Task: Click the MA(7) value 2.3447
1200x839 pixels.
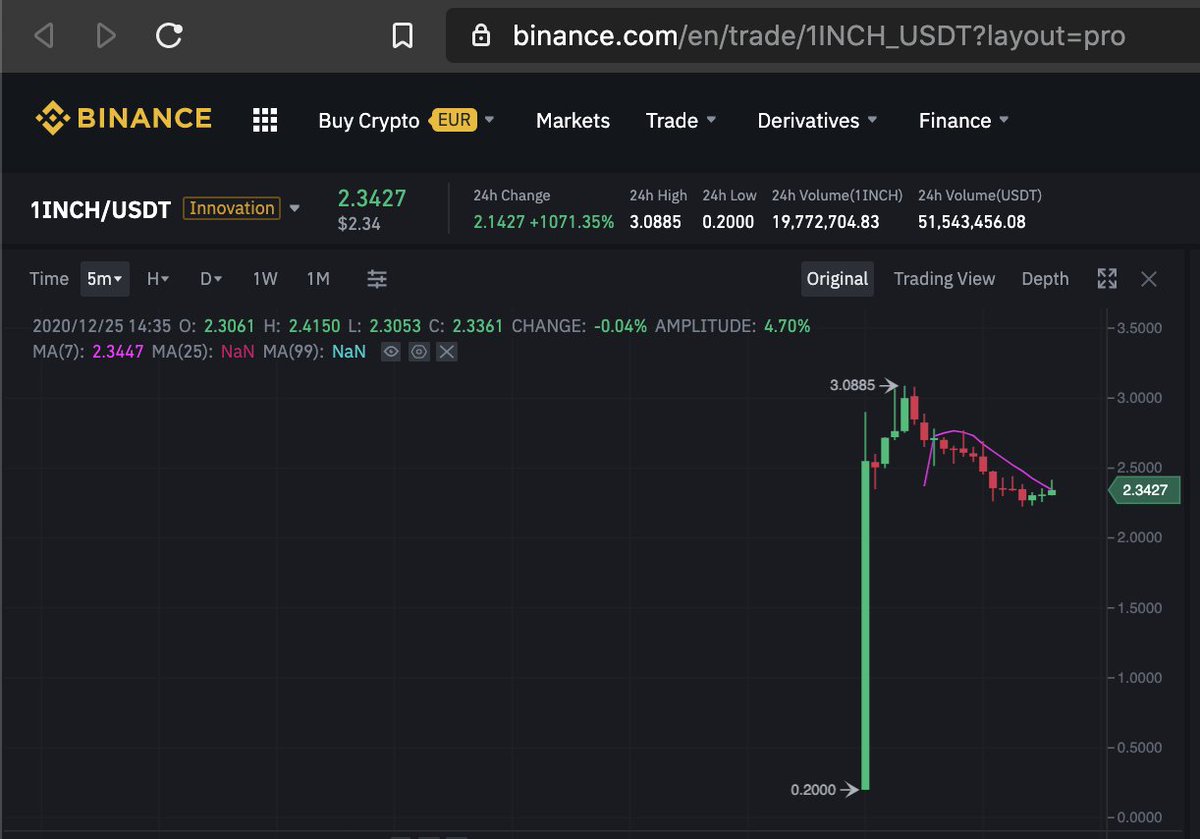Action: tap(118, 352)
